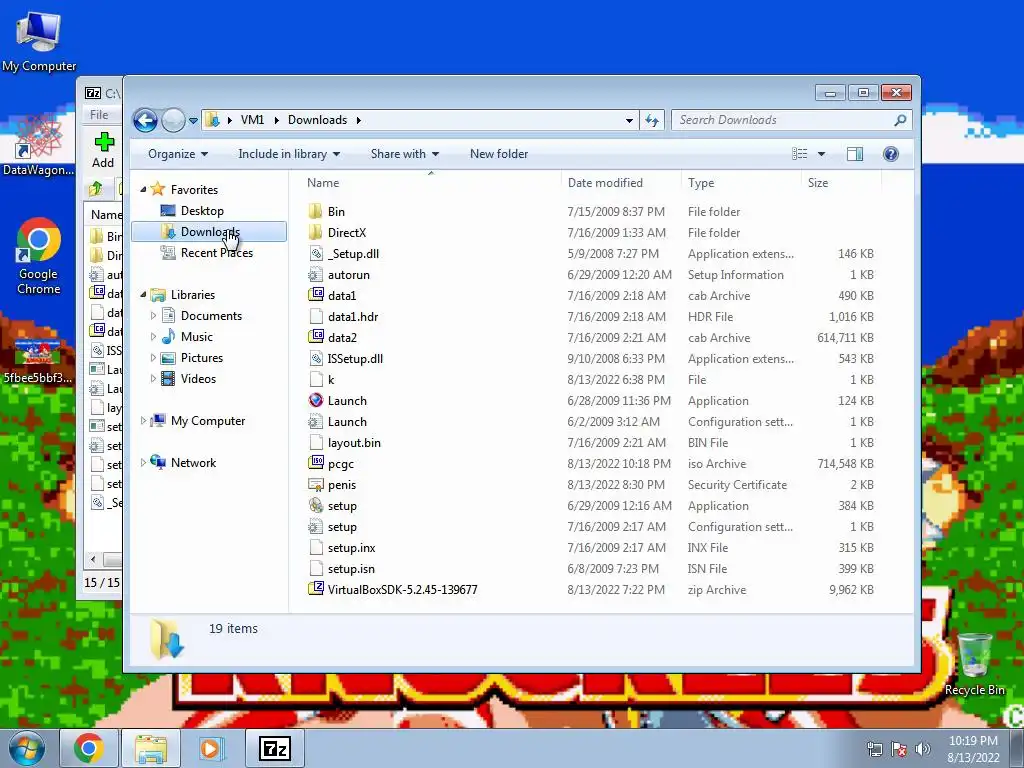Open the DataWagon desktop shortcut
The height and width of the screenshot is (768, 1024).
pyautogui.click(x=39, y=144)
